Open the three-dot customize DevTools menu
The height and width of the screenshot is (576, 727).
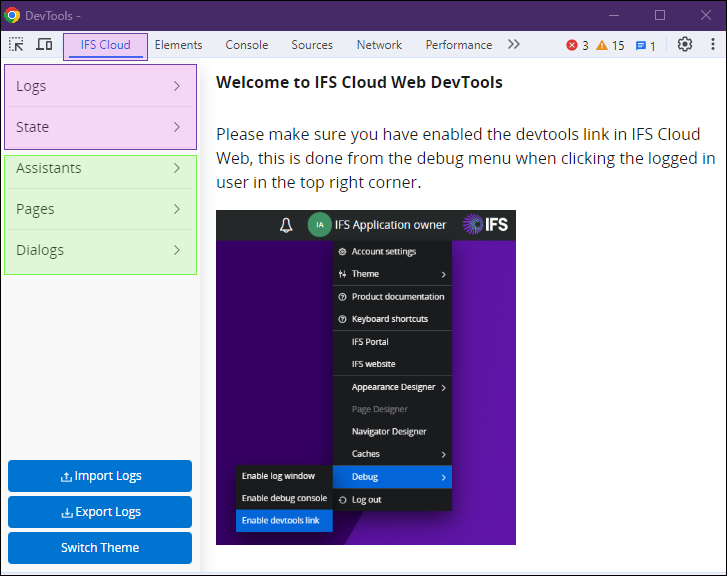712,45
